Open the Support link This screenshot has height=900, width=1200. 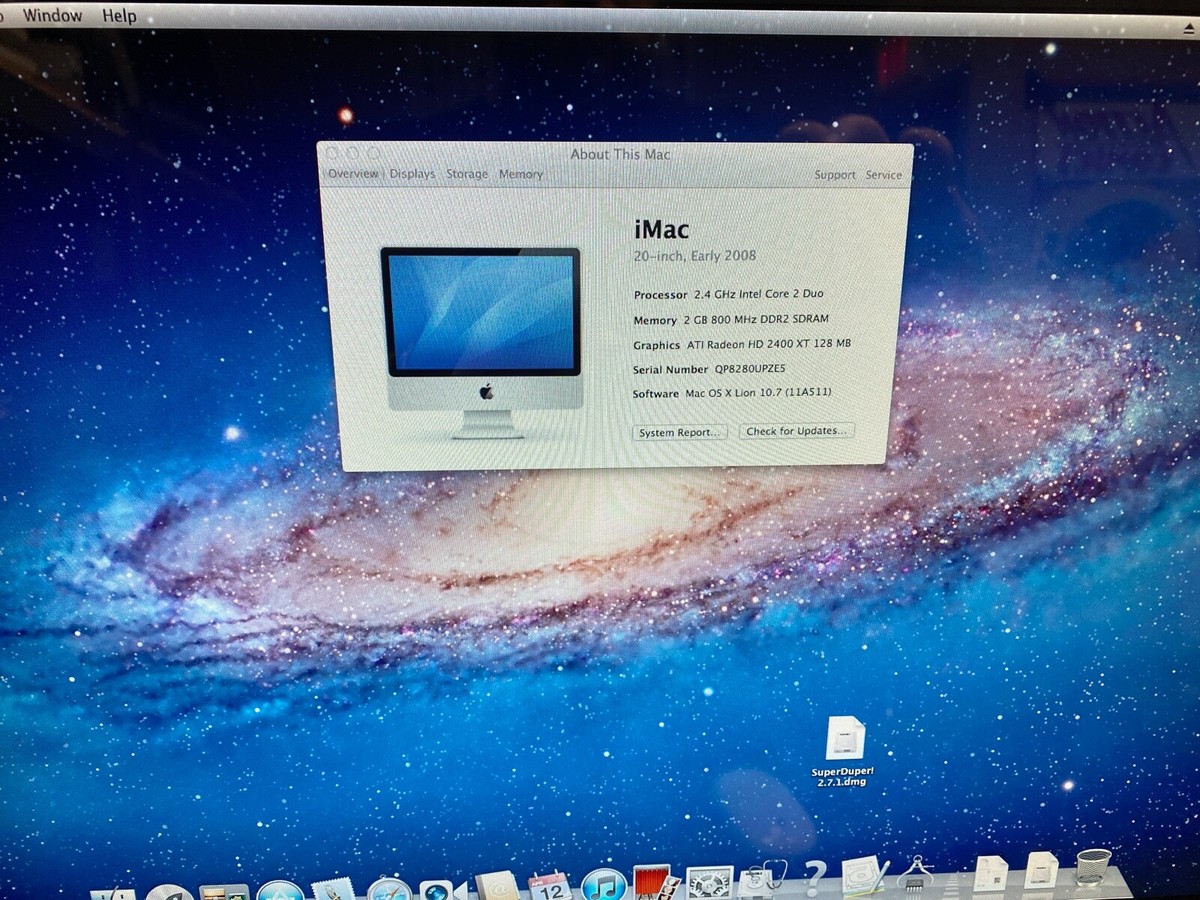[x=834, y=174]
